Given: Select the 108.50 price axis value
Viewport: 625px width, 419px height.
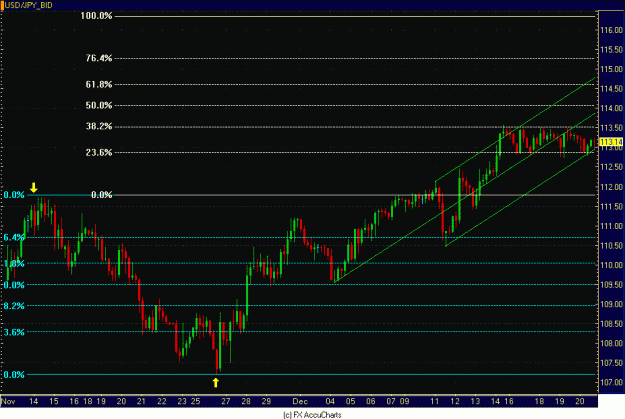Looking at the screenshot, I should click(x=611, y=324).
